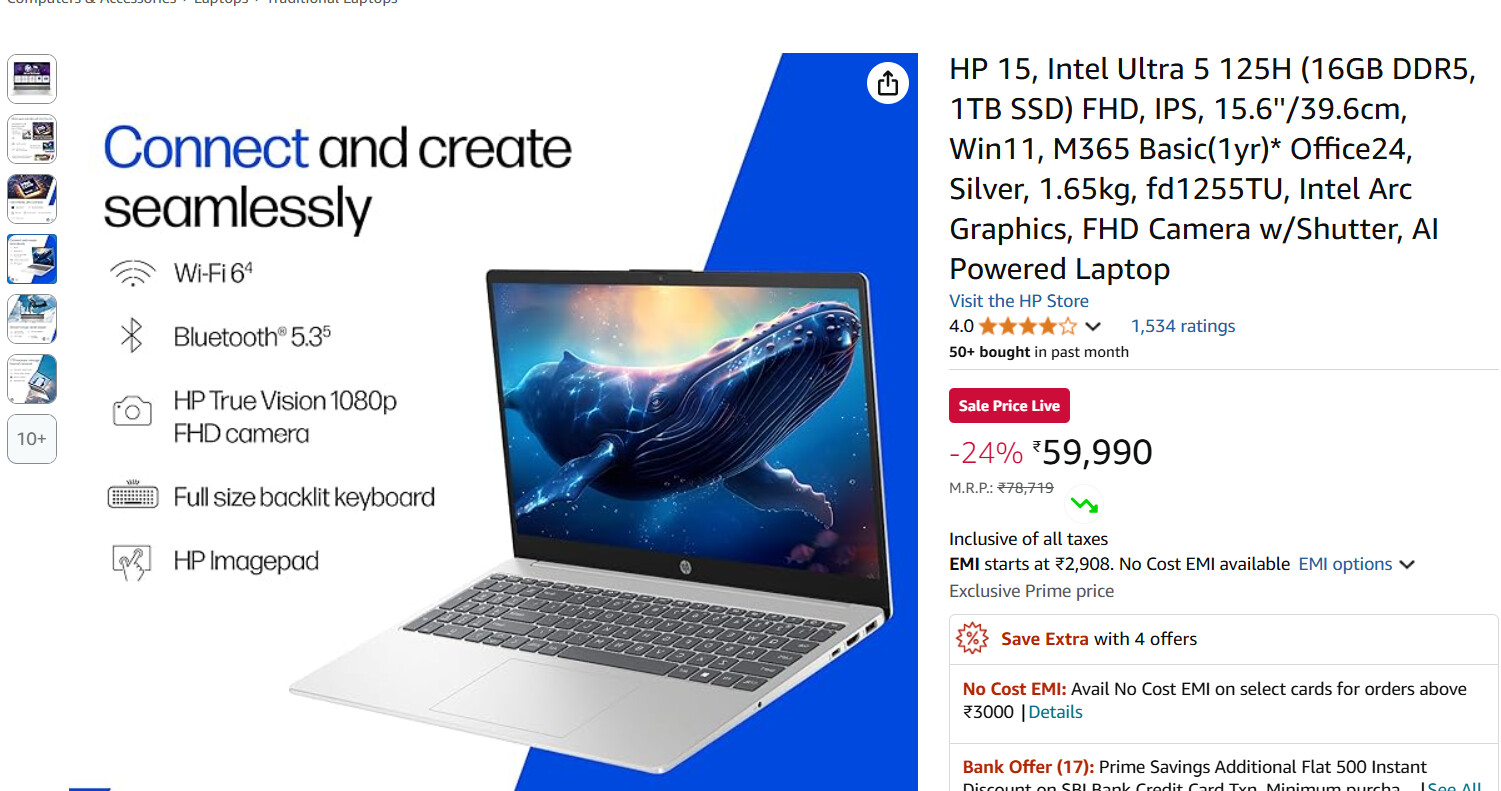Select the first product thumbnail

point(32,79)
